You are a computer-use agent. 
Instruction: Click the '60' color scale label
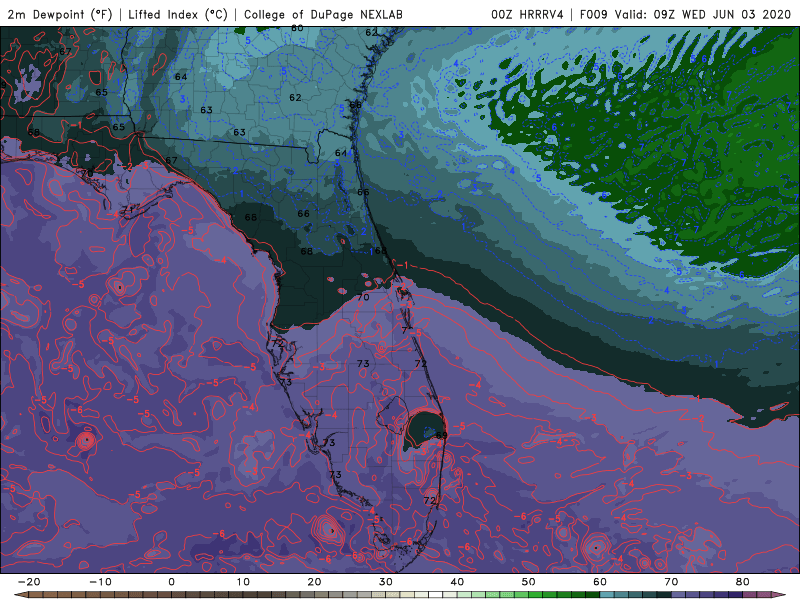click(600, 582)
